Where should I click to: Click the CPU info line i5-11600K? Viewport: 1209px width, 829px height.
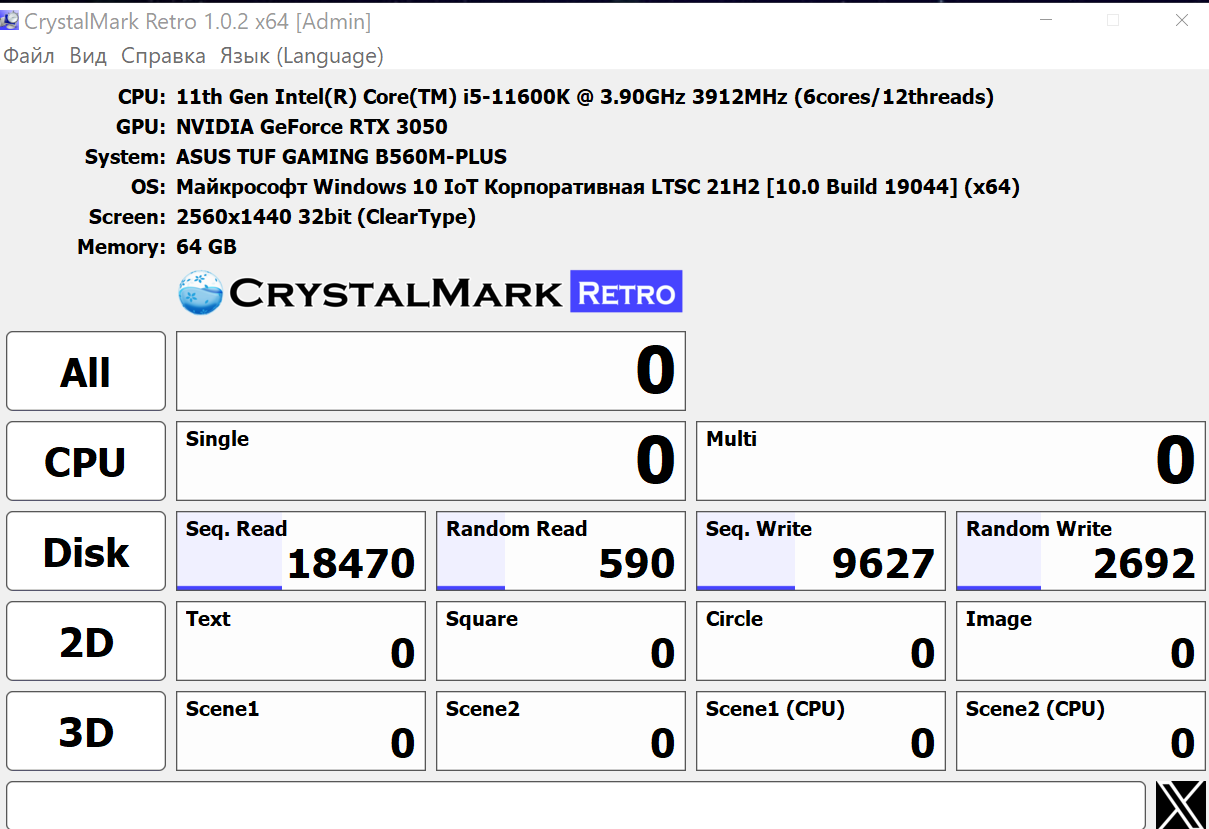coord(585,97)
